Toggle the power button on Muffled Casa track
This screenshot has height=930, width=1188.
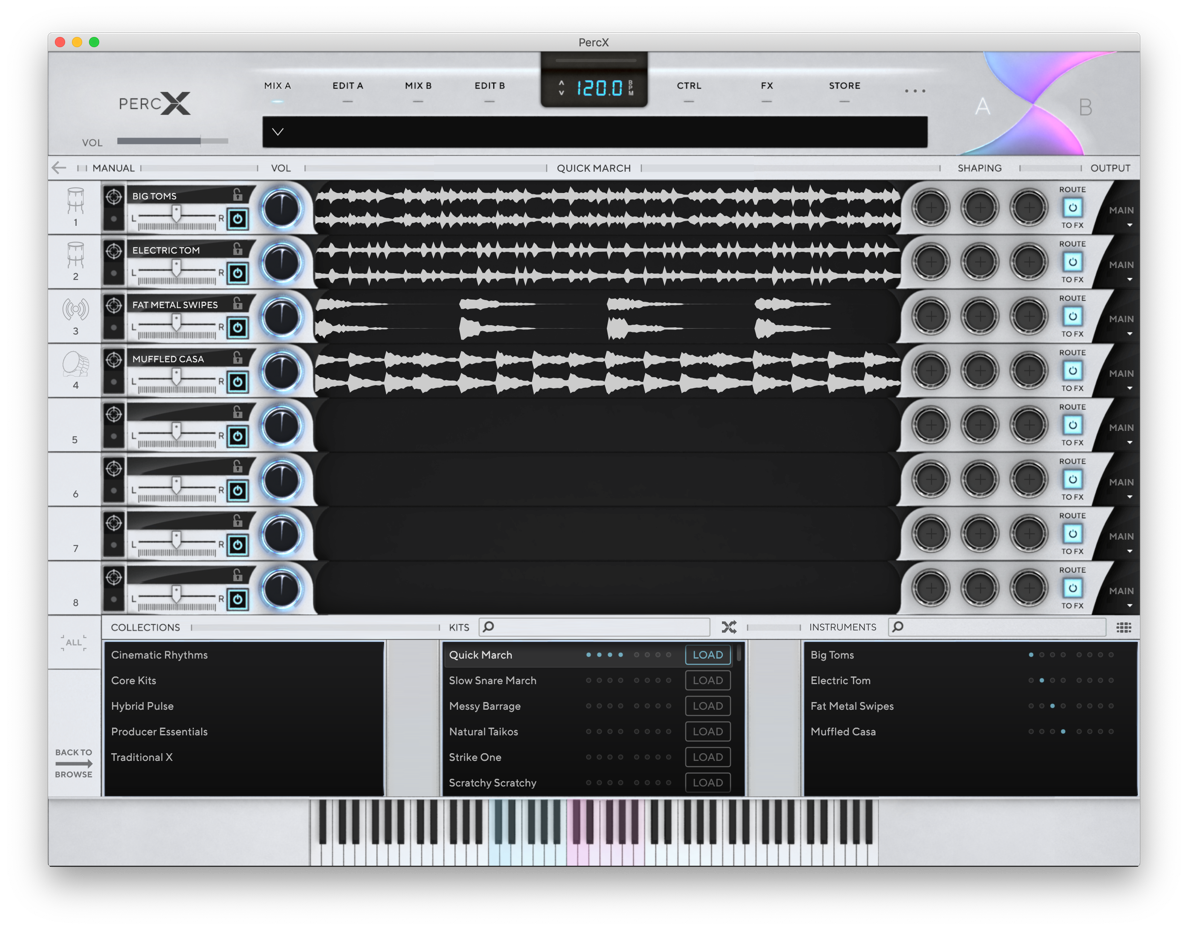coord(238,382)
